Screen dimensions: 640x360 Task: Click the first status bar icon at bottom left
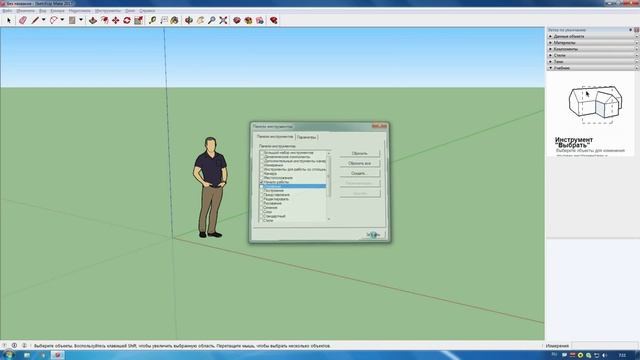tap(4, 345)
